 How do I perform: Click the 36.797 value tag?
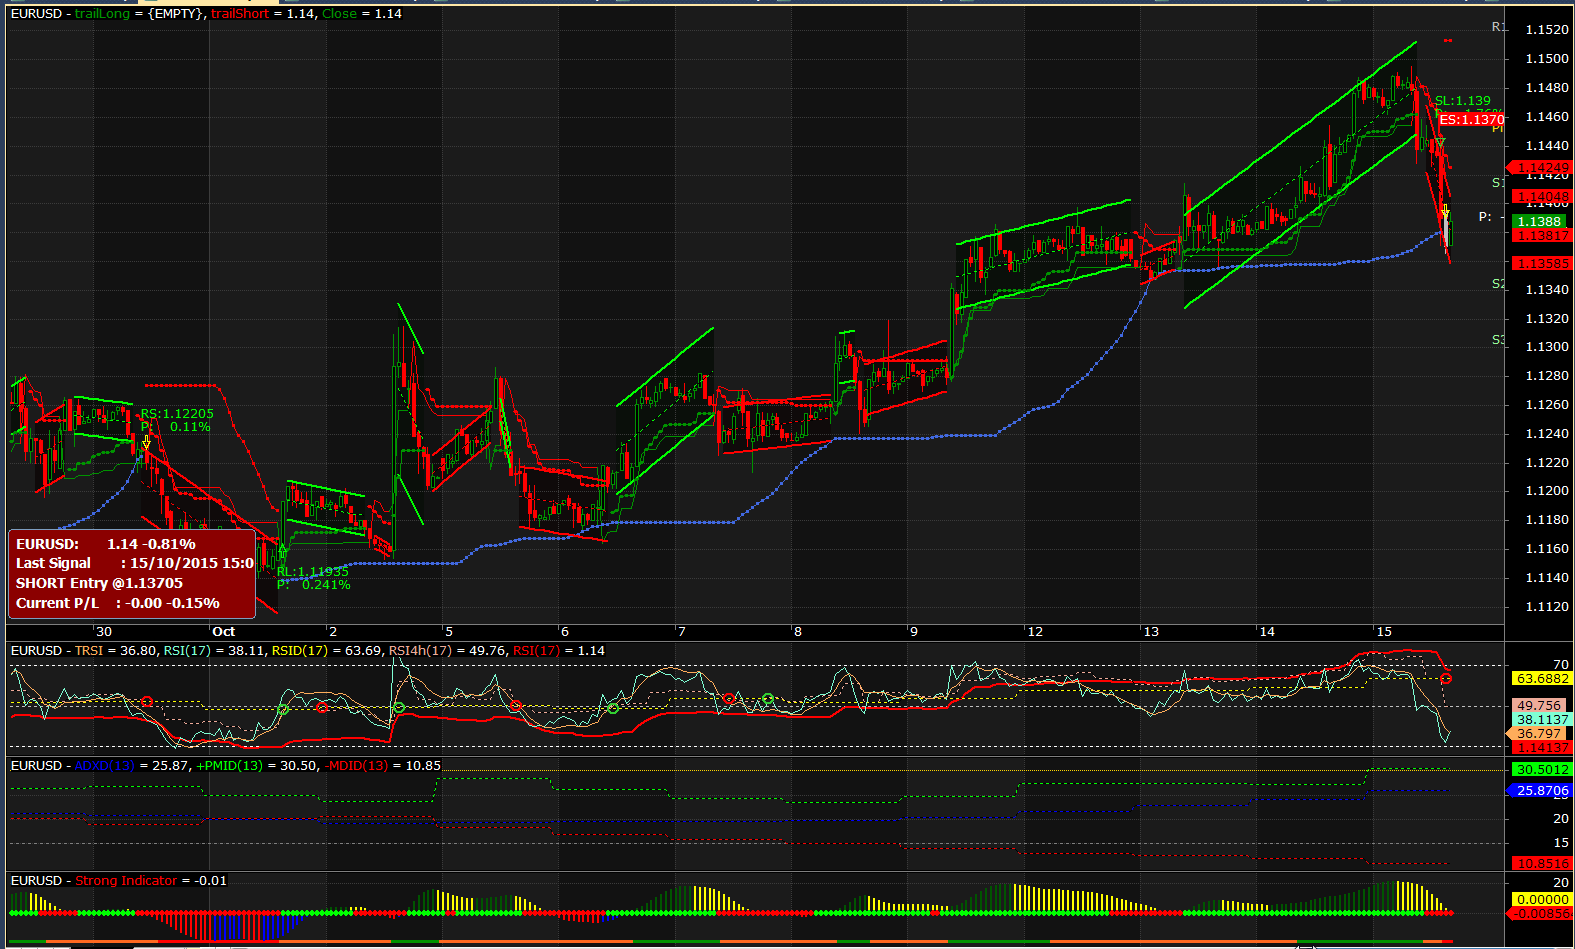pyautogui.click(x=1537, y=734)
